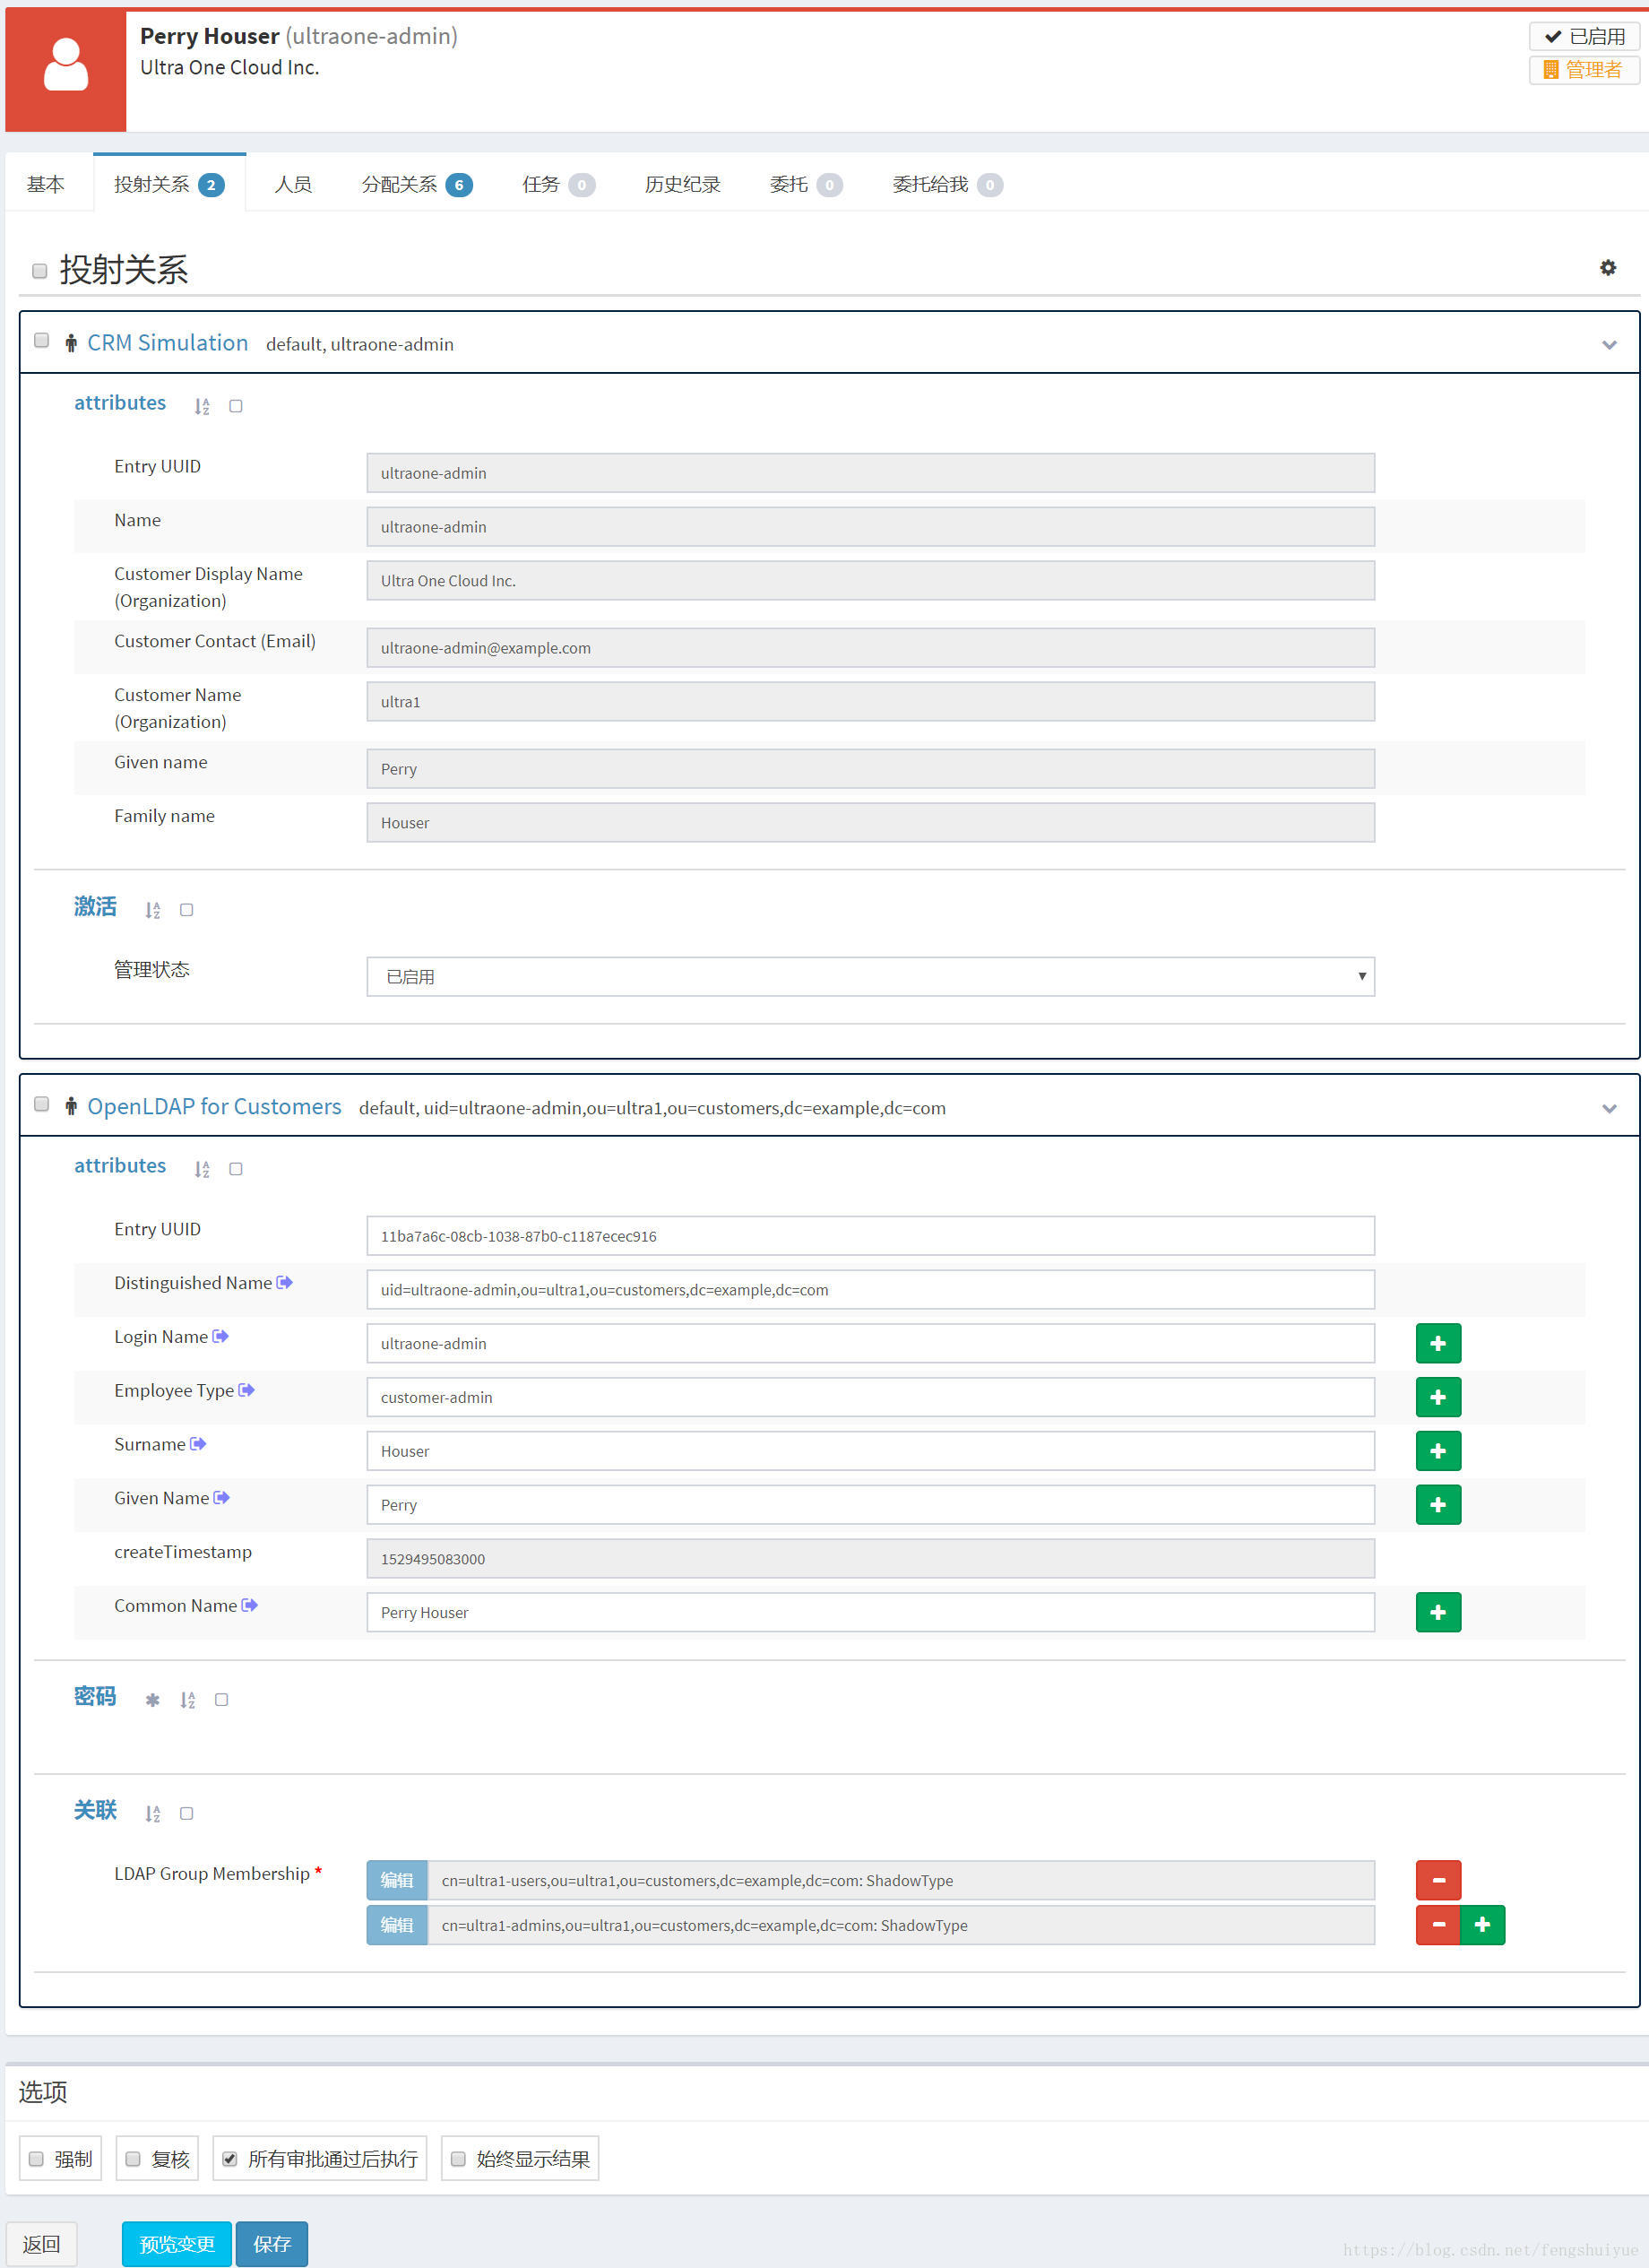Image resolution: width=1649 pixels, height=2268 pixels.
Task: Enable 始终显示结果 option
Action: coord(458,2159)
